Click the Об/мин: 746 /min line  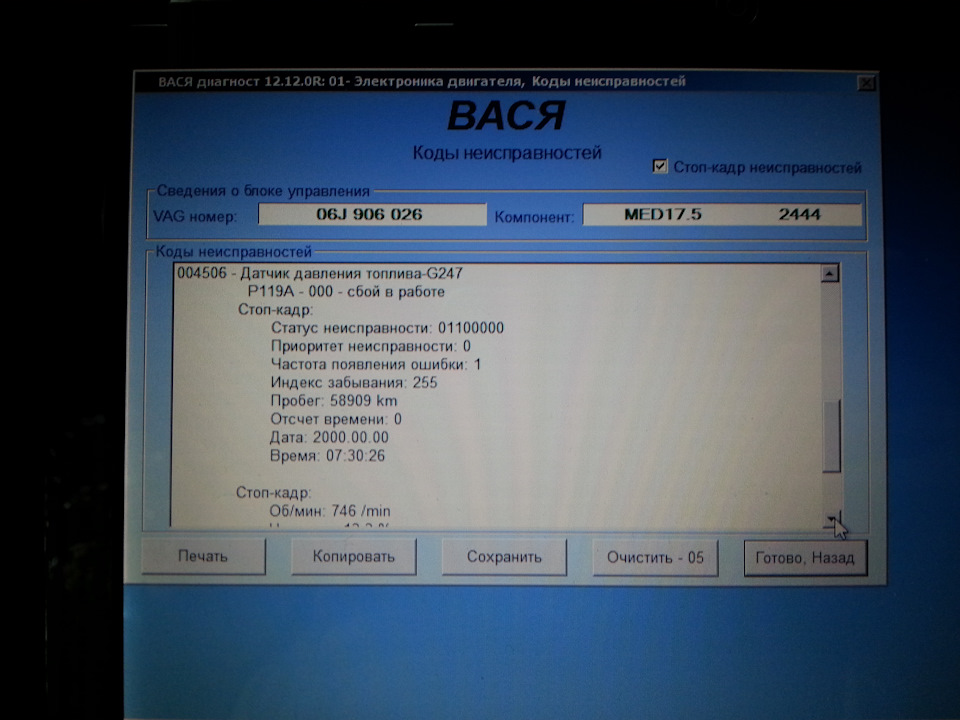[x=329, y=511]
